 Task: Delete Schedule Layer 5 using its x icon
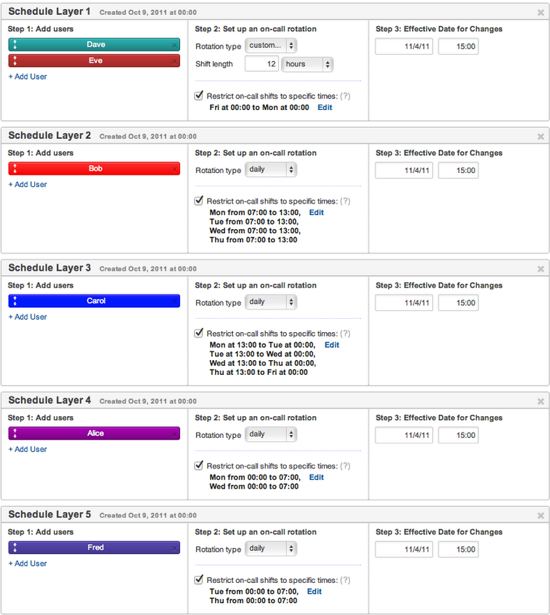tap(541, 515)
